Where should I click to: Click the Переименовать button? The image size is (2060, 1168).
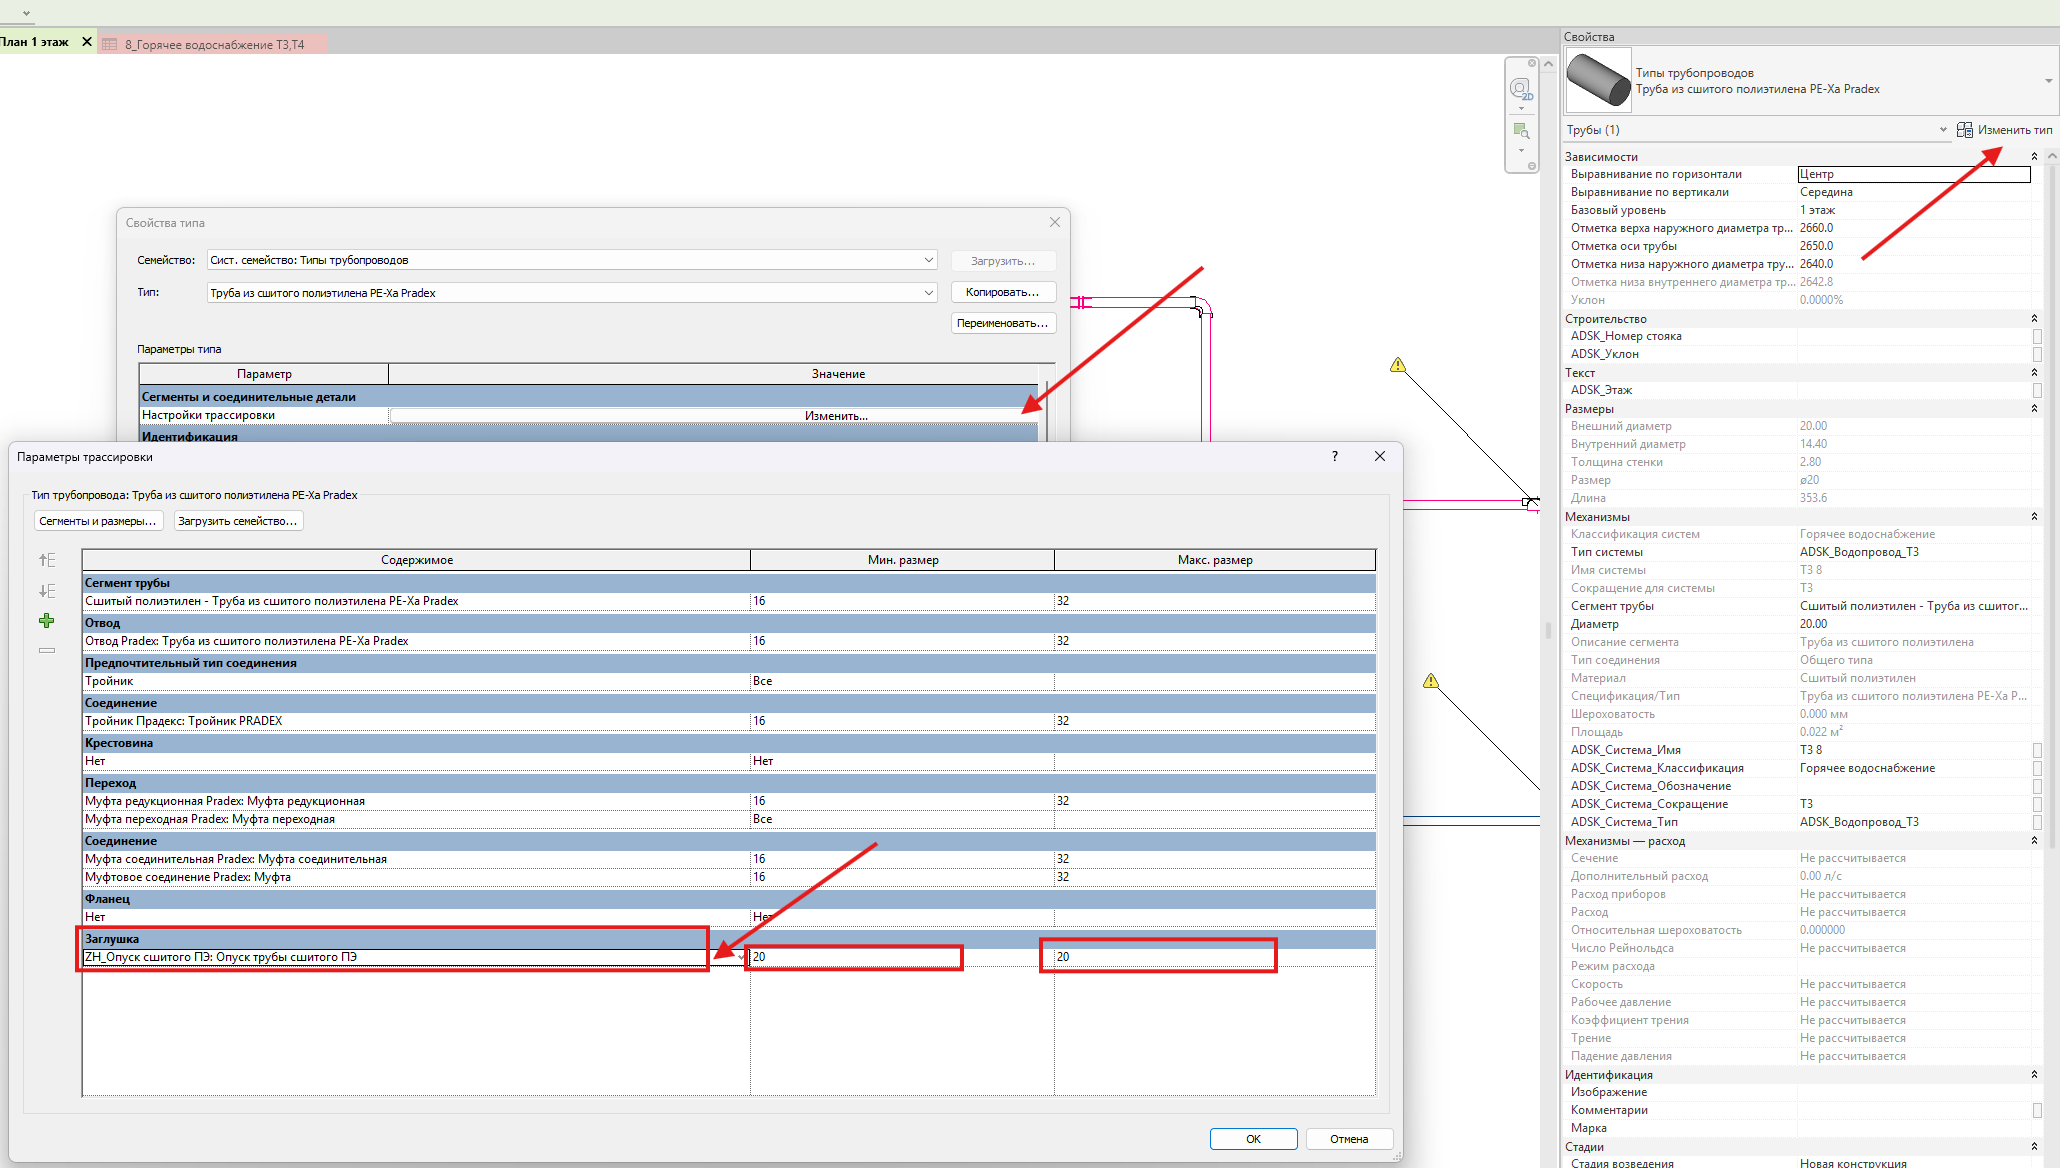1003,323
